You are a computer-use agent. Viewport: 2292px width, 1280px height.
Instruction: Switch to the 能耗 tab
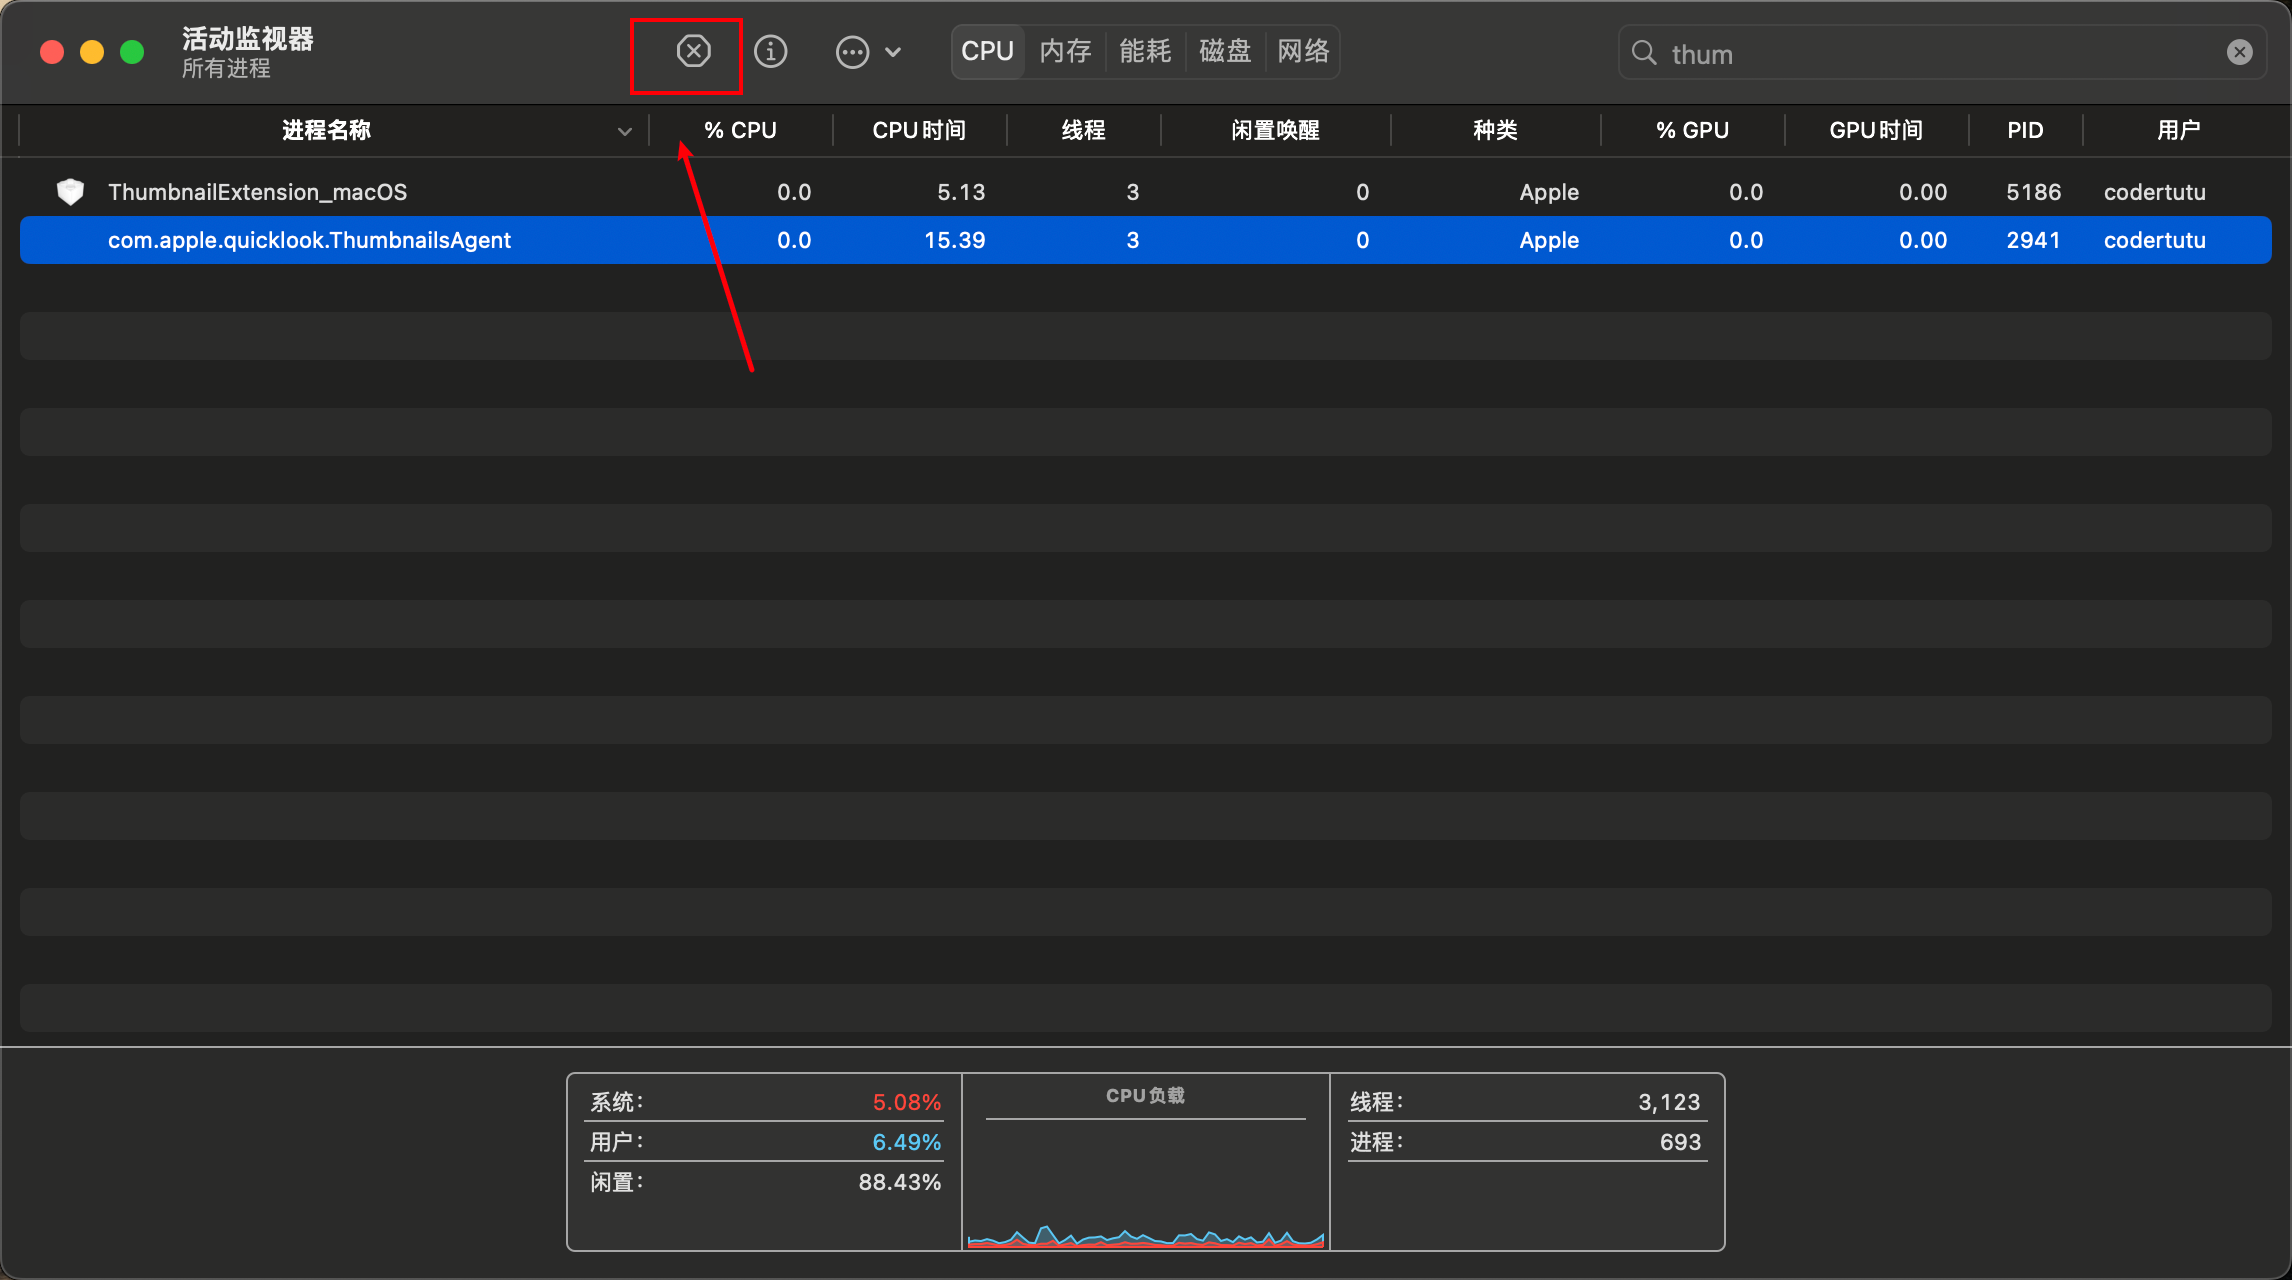pyautogui.click(x=1145, y=52)
